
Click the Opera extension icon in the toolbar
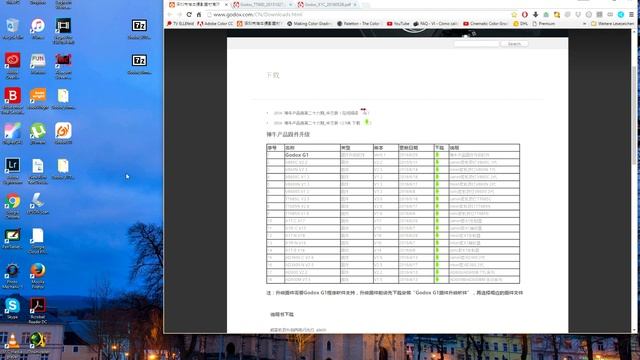pos(525,14)
